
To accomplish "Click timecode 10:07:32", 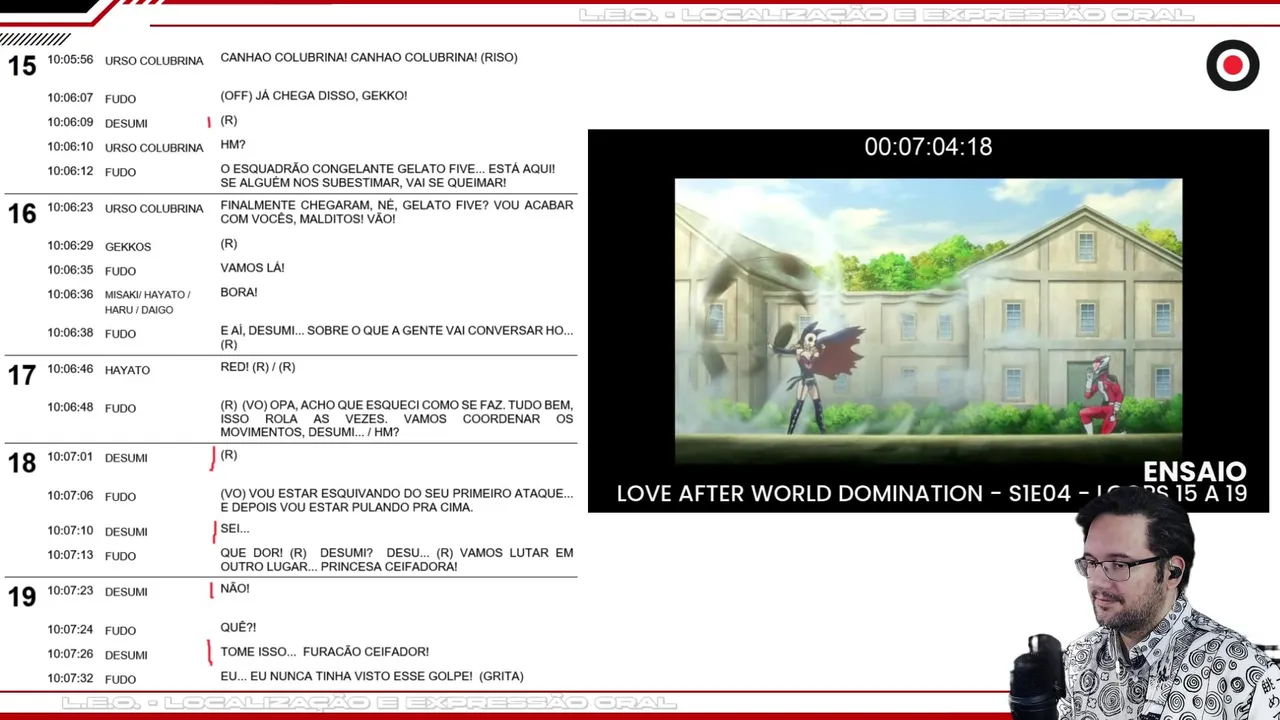I will click(70, 678).
